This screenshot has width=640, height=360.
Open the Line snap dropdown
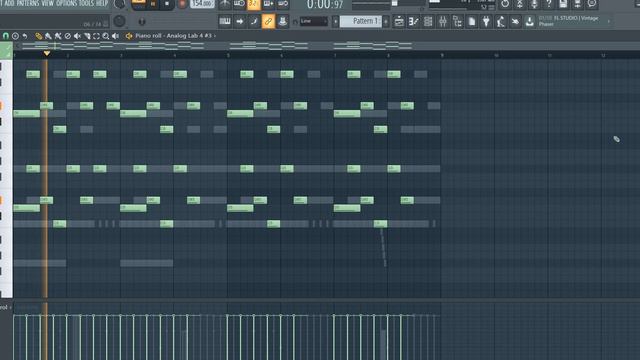(314, 21)
